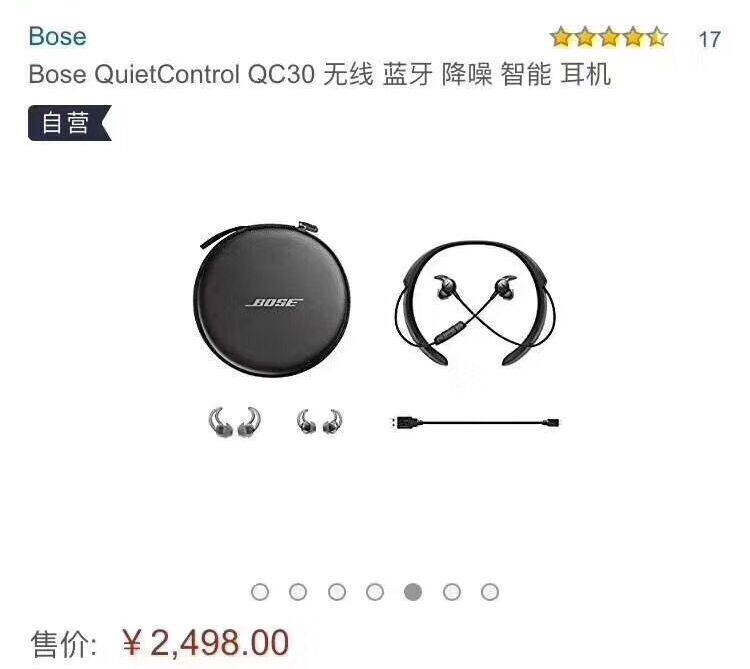The height and width of the screenshot is (669, 750).
Task: Click the ¥2,498.00 price
Action: click(206, 643)
